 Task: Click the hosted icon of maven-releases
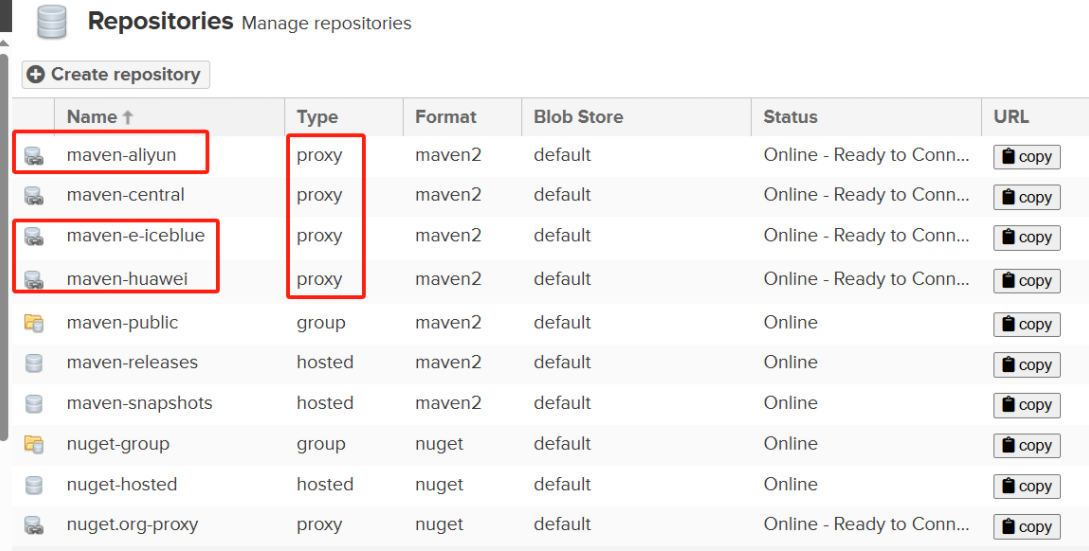click(33, 363)
